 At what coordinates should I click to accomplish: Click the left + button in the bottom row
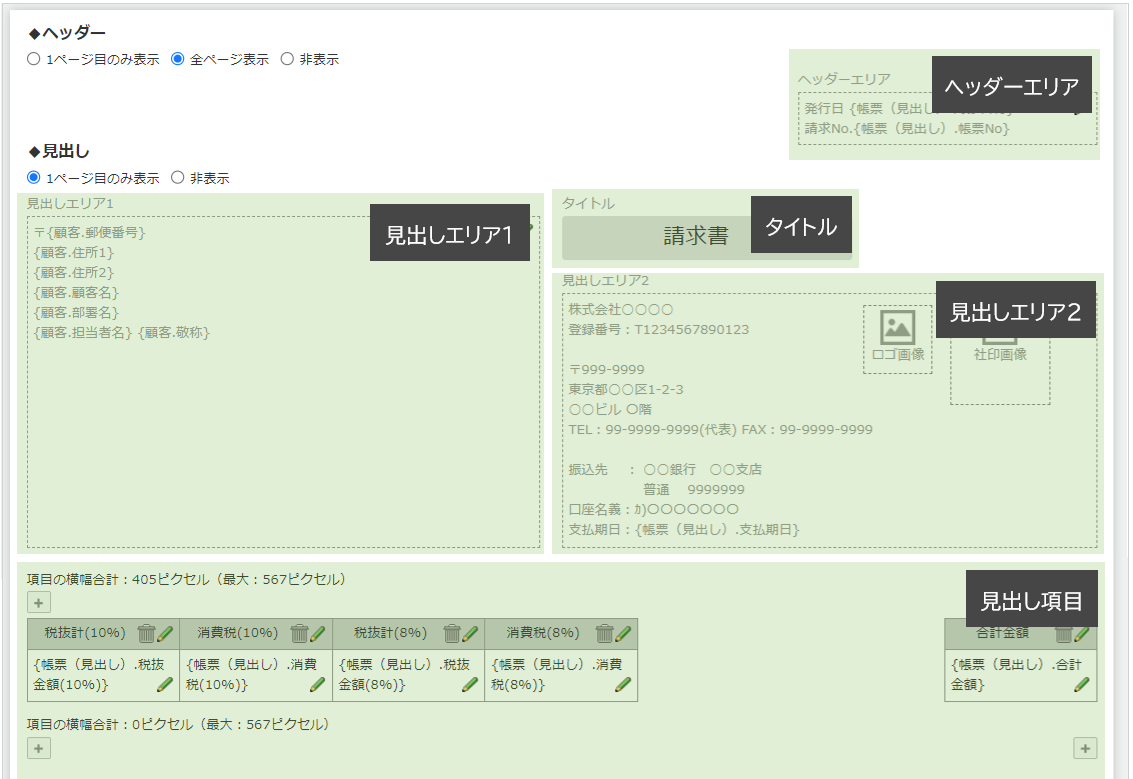point(37,748)
